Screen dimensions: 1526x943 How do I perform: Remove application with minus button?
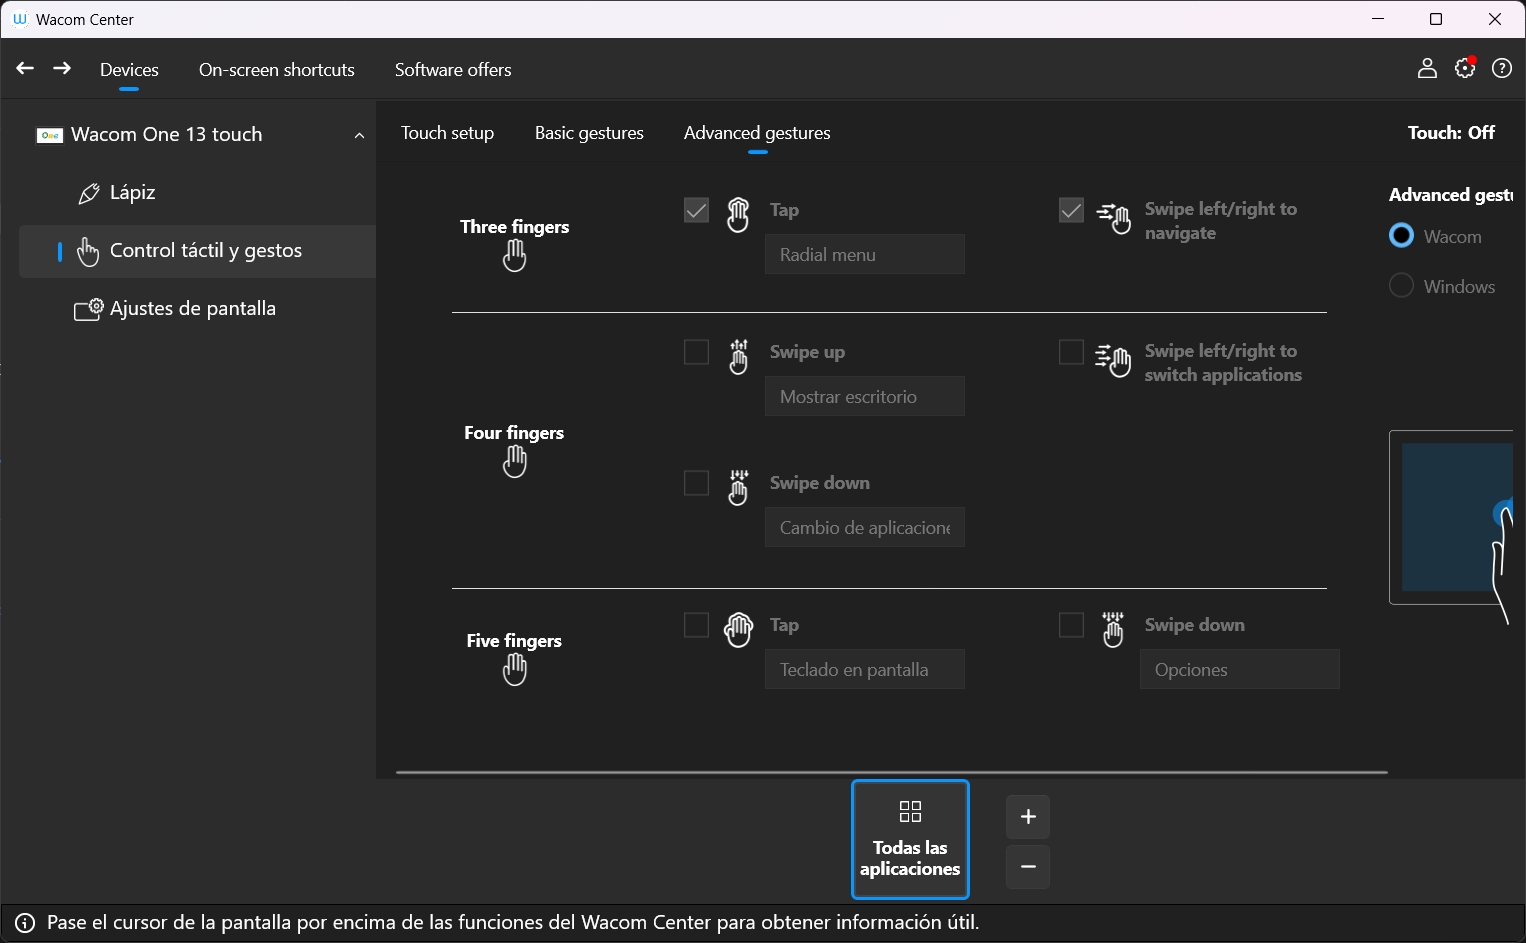click(x=1028, y=867)
